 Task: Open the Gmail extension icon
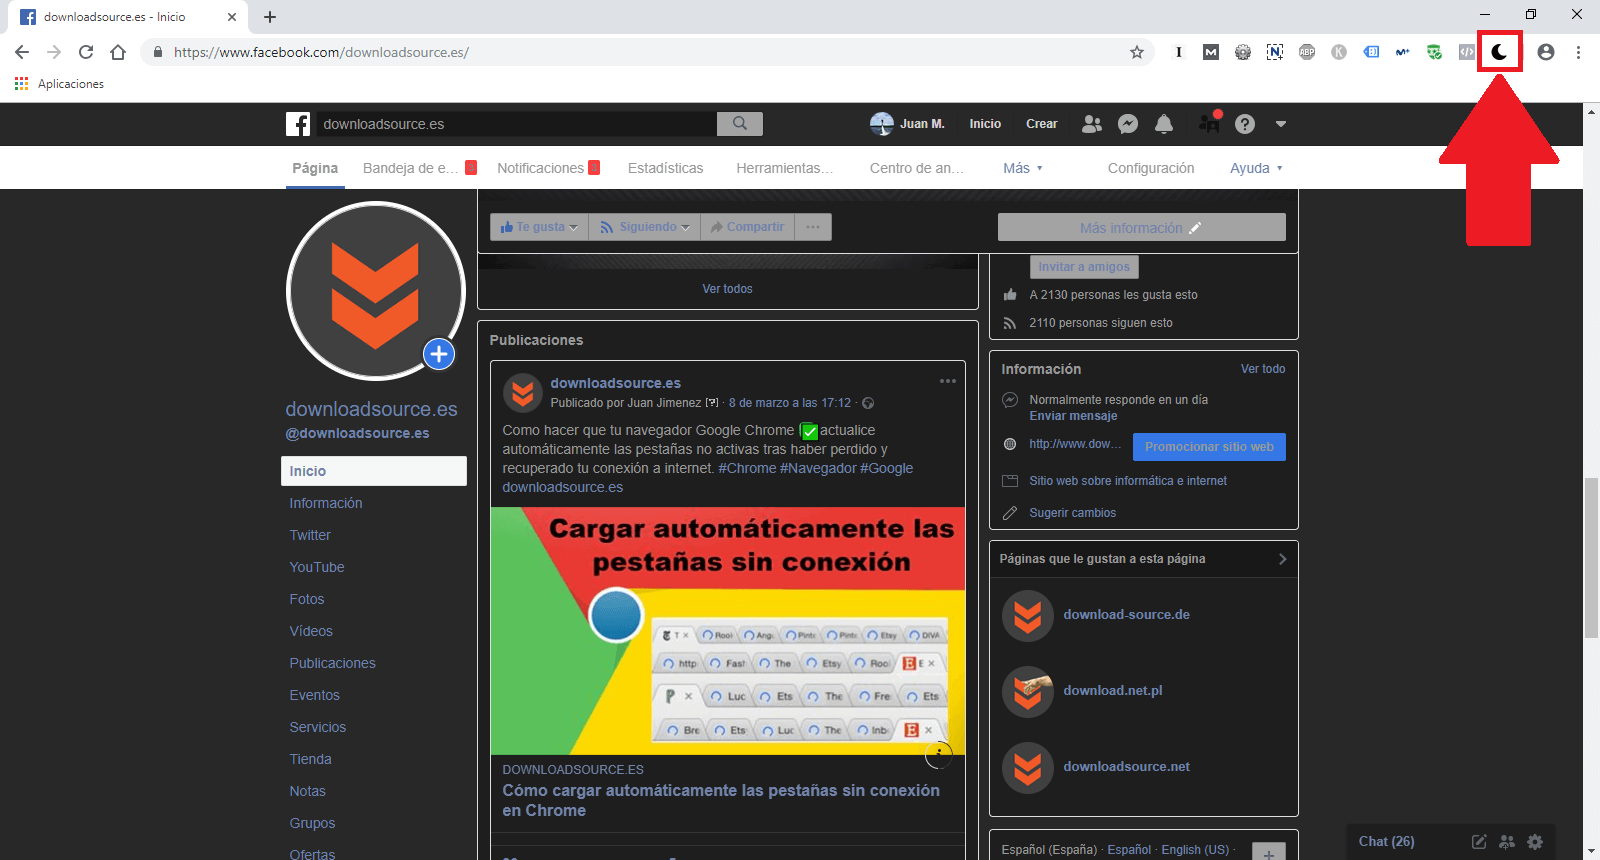coord(1211,52)
